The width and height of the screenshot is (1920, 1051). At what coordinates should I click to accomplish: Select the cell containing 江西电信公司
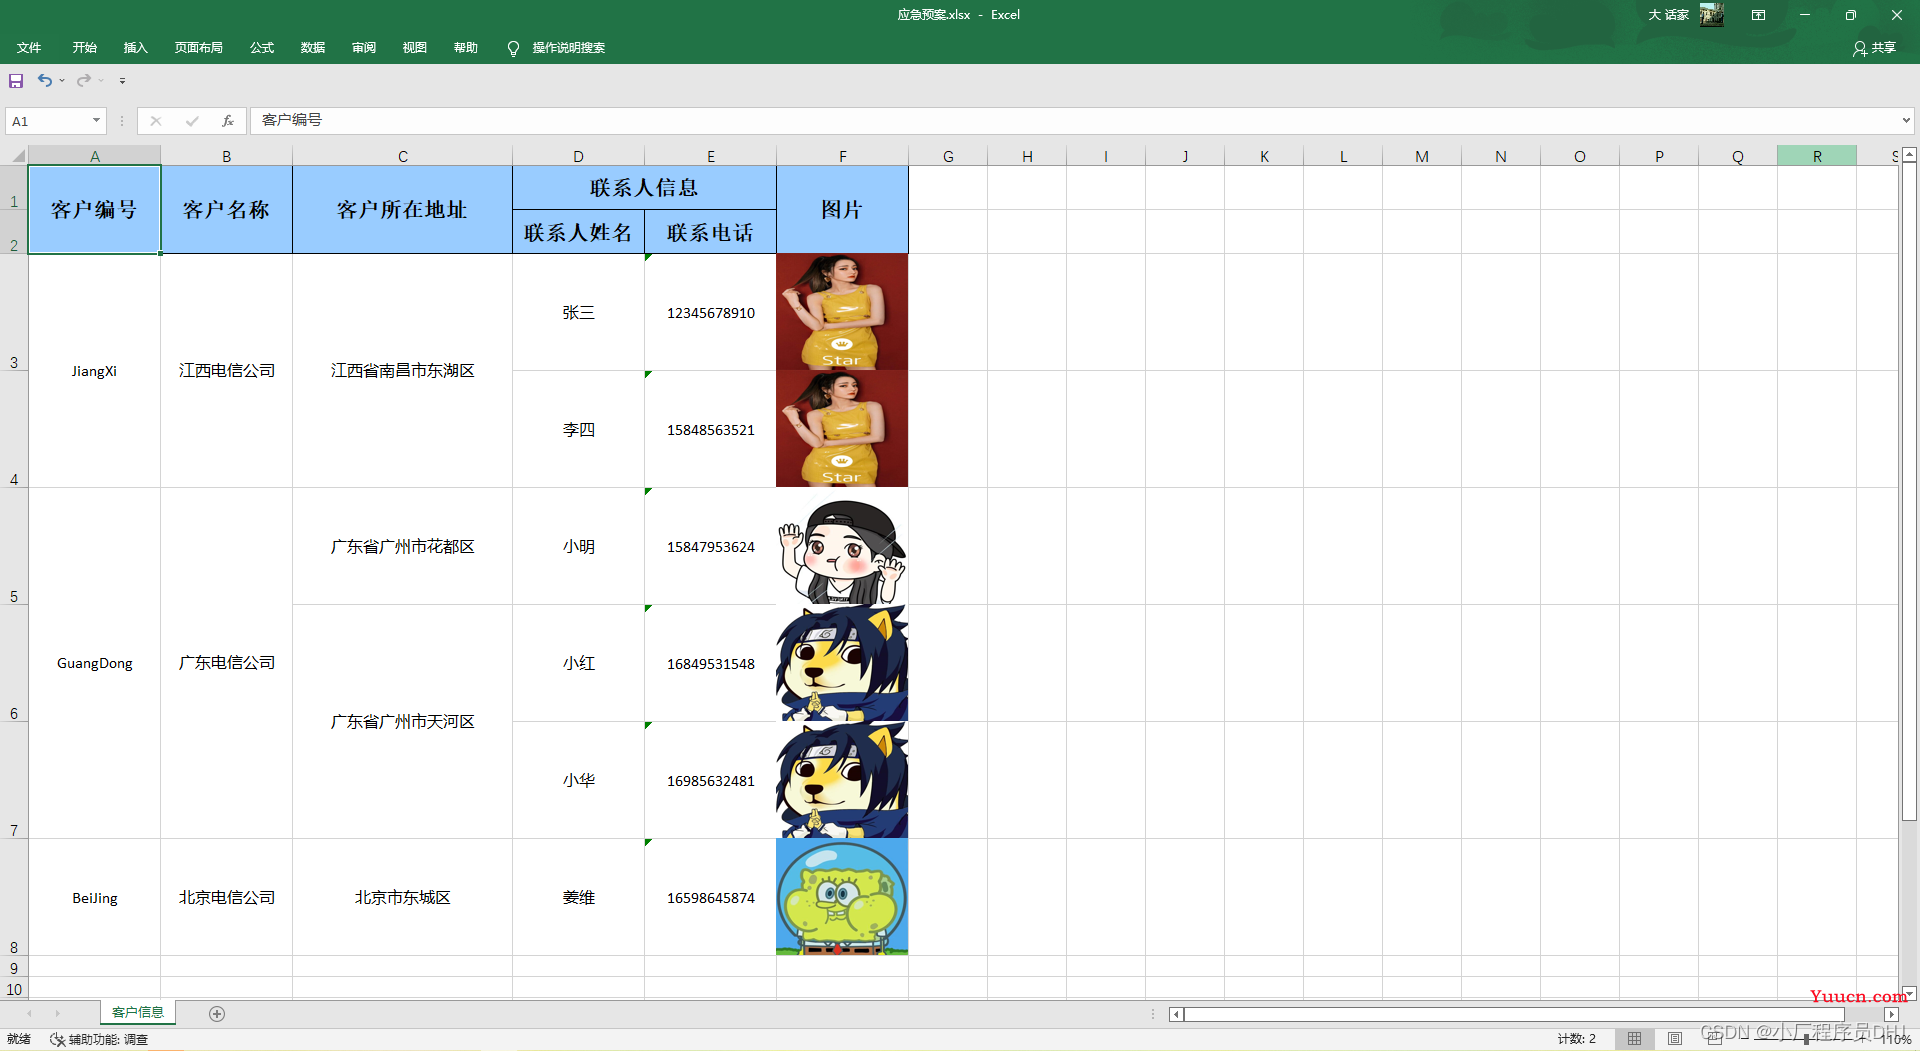pyautogui.click(x=226, y=371)
